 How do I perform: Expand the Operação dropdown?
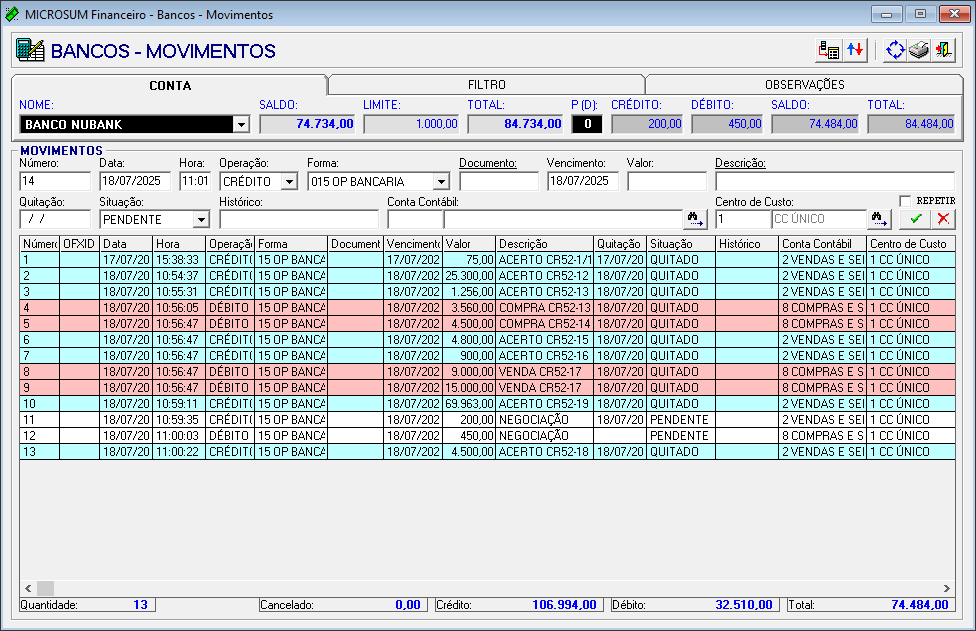289,182
